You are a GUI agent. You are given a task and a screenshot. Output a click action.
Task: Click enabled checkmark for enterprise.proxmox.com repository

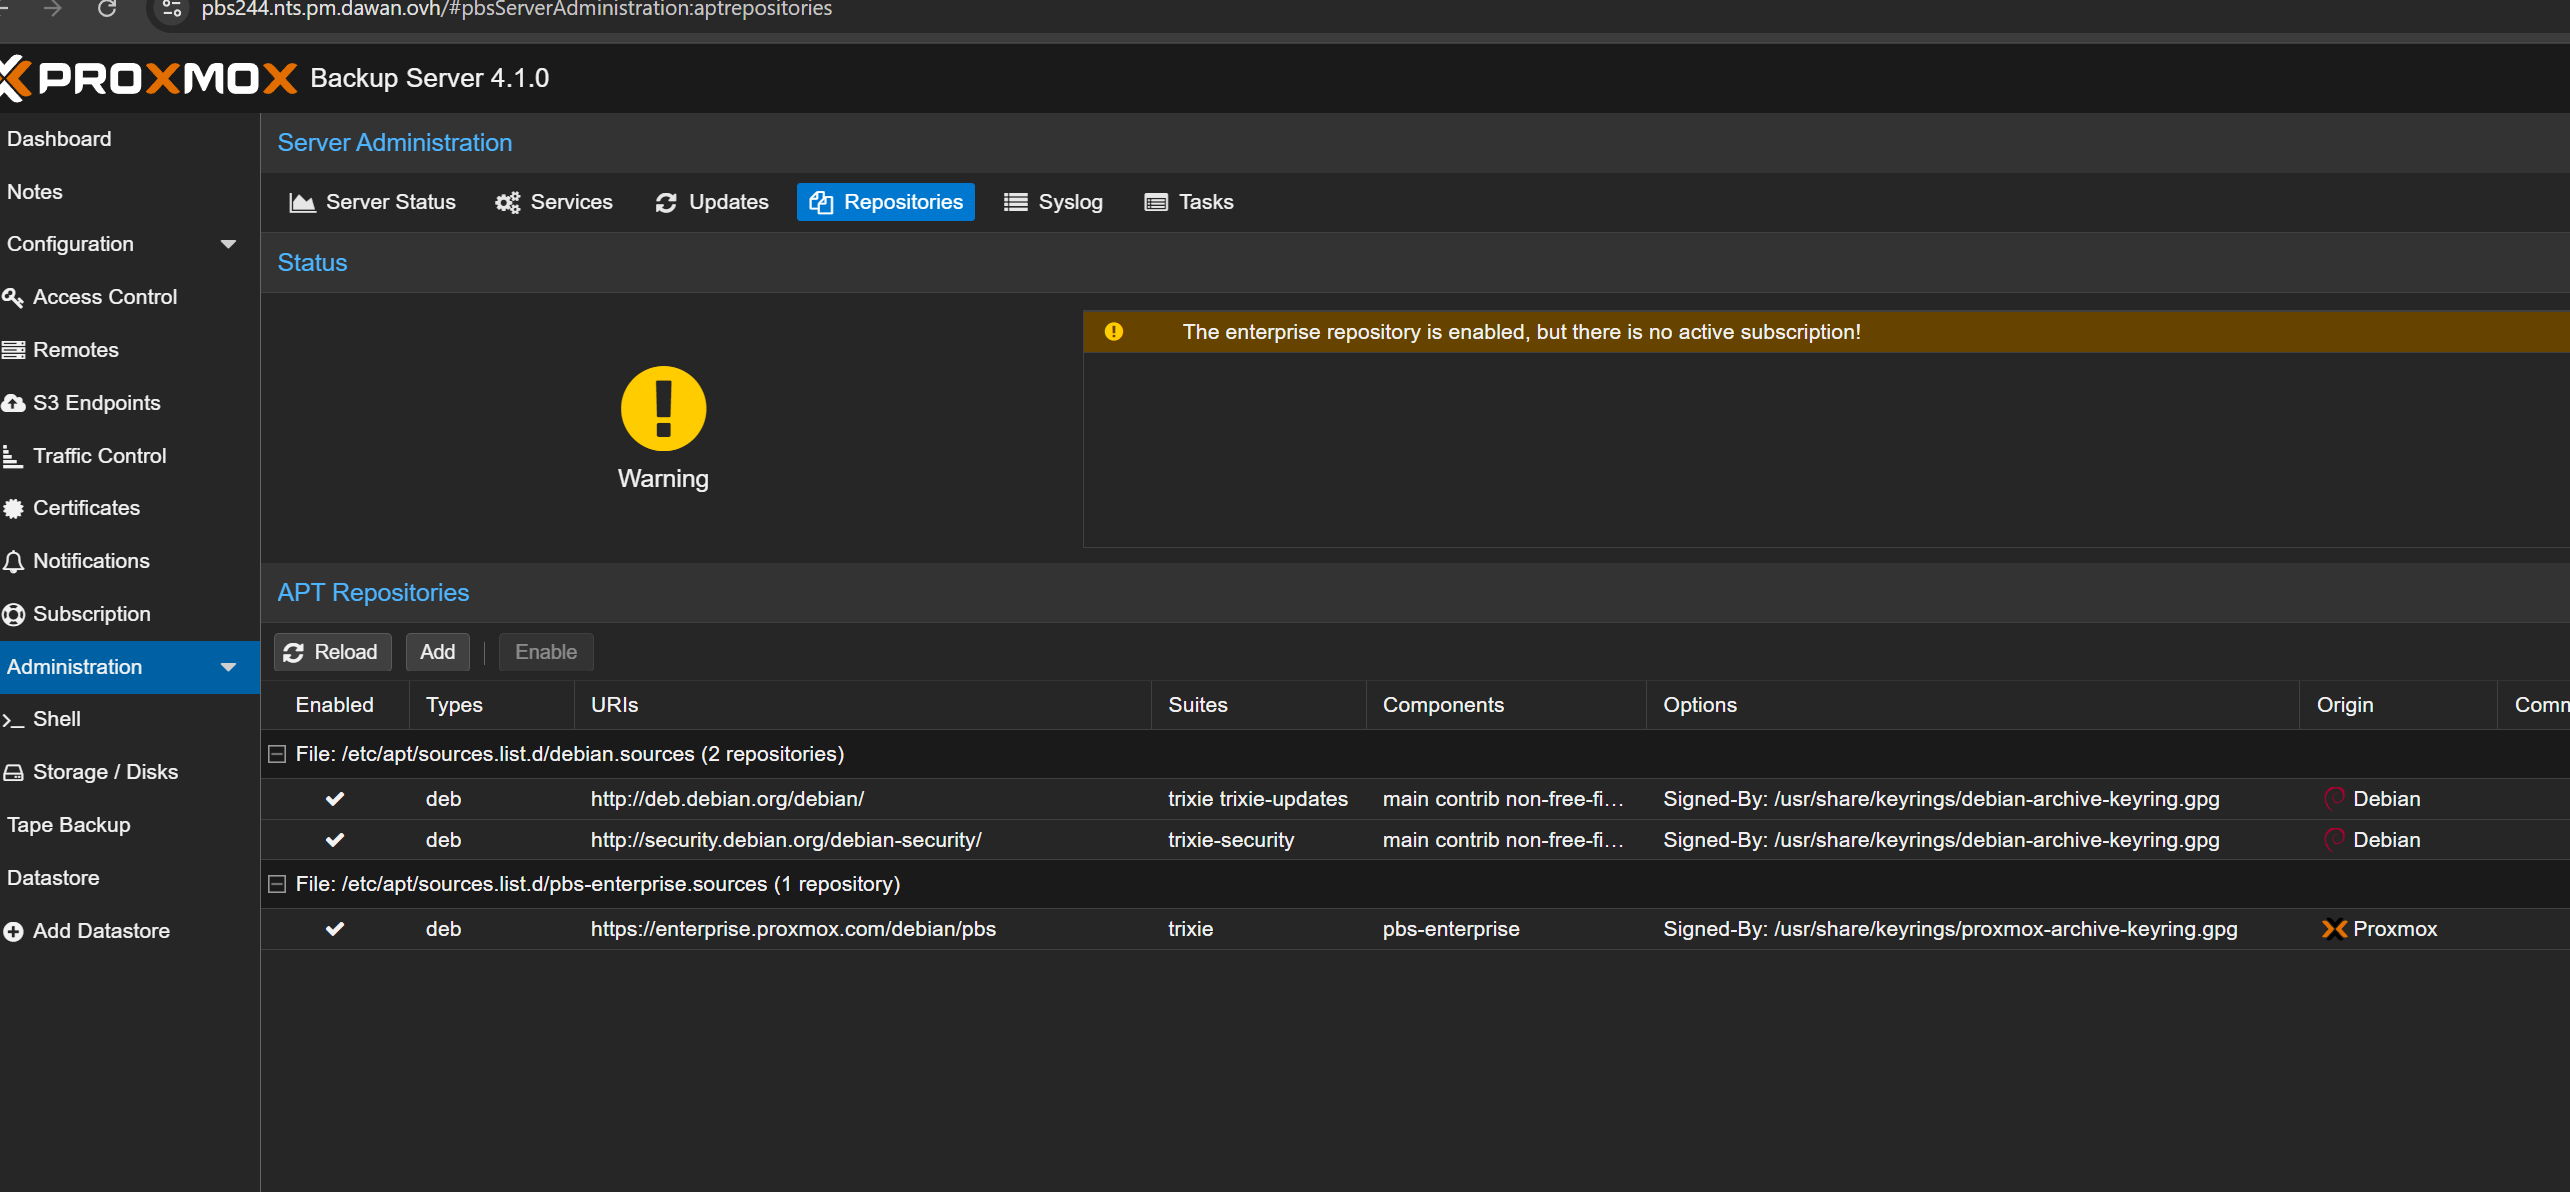pyautogui.click(x=335, y=929)
